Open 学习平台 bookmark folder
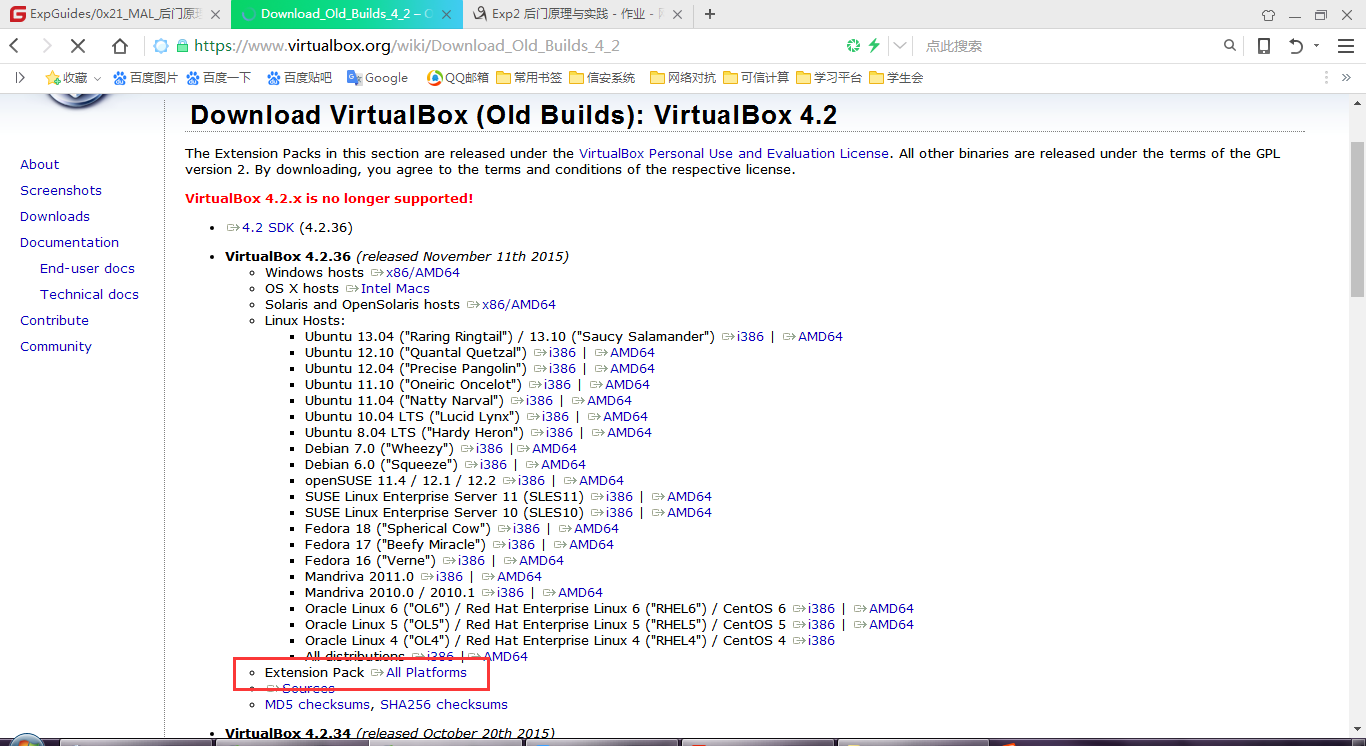 click(829, 77)
